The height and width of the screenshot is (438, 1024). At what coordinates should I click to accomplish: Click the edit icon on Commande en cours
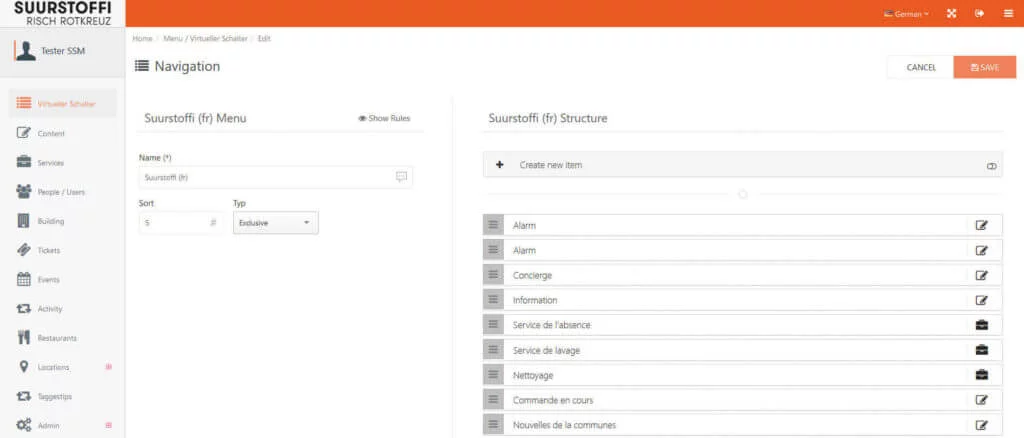point(981,400)
